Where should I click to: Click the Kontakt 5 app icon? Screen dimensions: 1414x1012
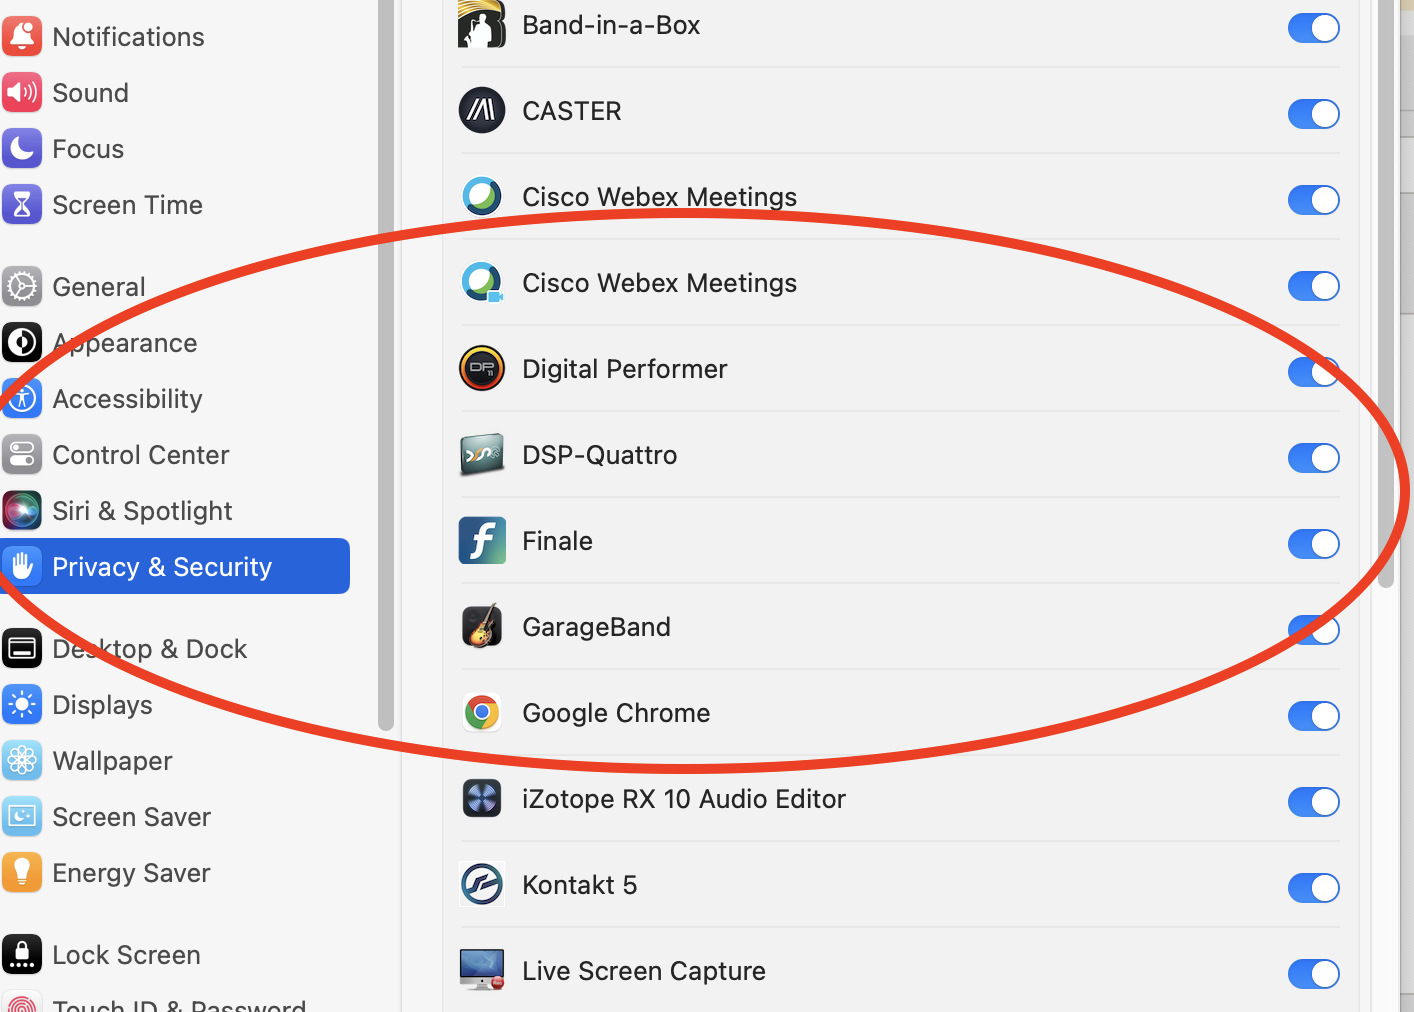pos(482,884)
